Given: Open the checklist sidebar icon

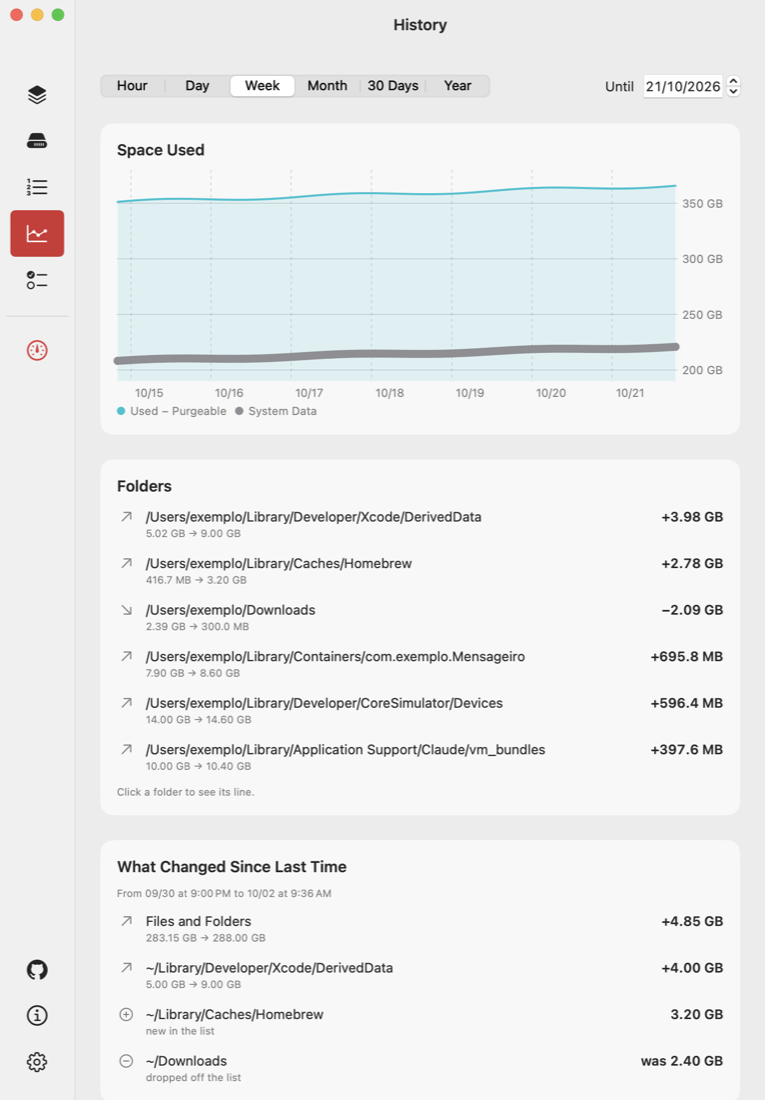Looking at the screenshot, I should [x=37, y=280].
